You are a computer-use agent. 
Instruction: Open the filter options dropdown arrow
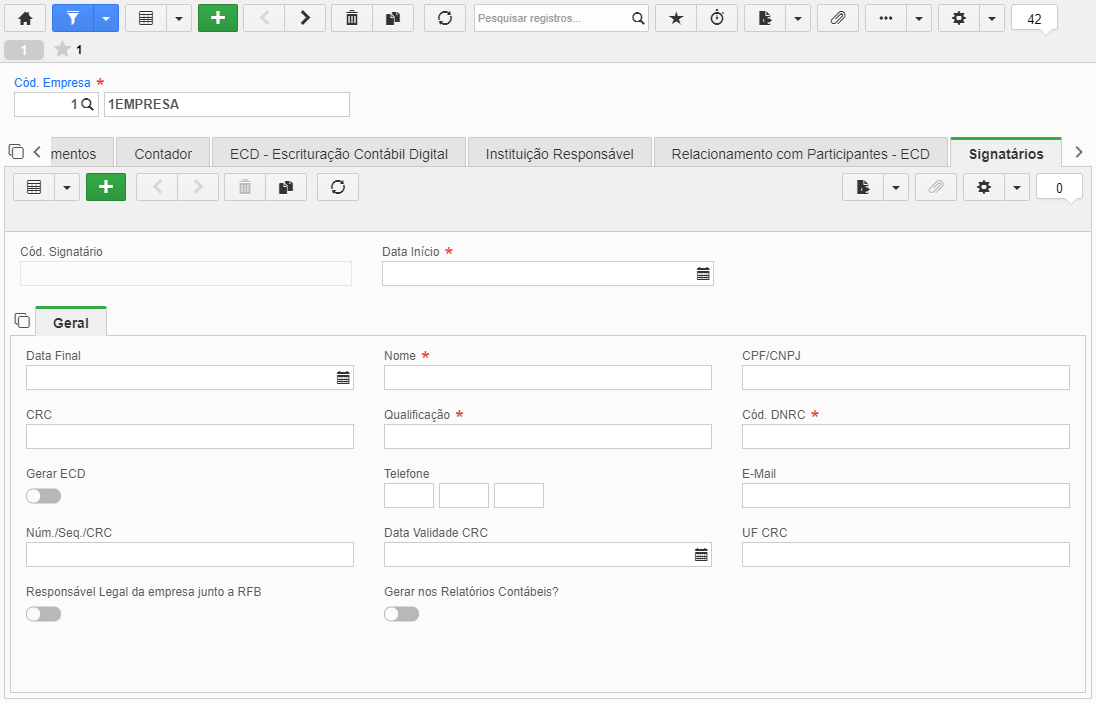(106, 18)
